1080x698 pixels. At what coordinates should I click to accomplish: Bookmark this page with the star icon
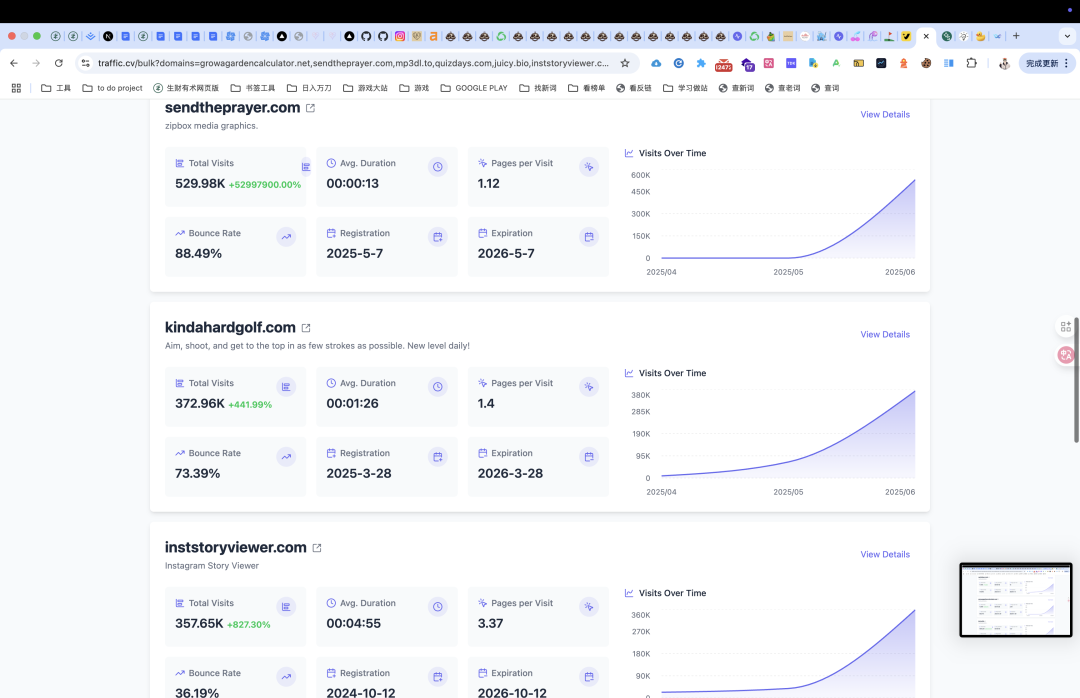[625, 63]
